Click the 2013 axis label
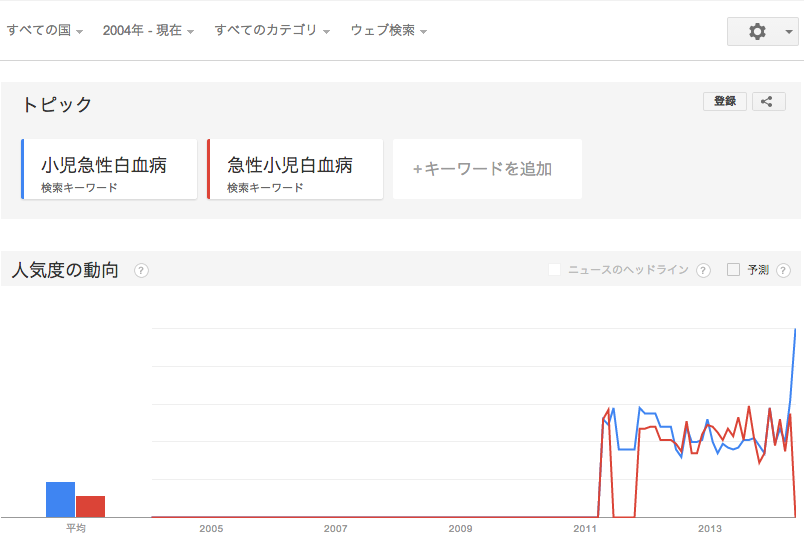The width and height of the screenshot is (804, 547). pos(710,529)
